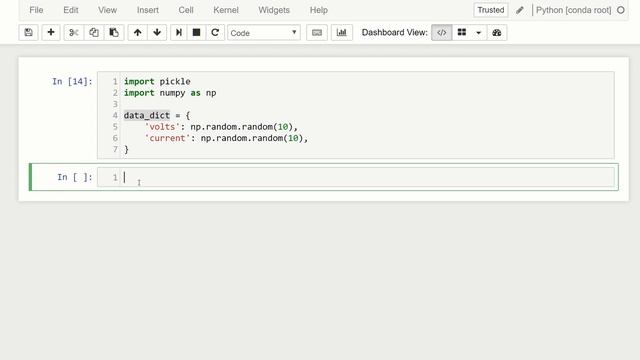Click the highlighted data_dict variable
Viewport: 640px width, 360px height.
pos(147,116)
